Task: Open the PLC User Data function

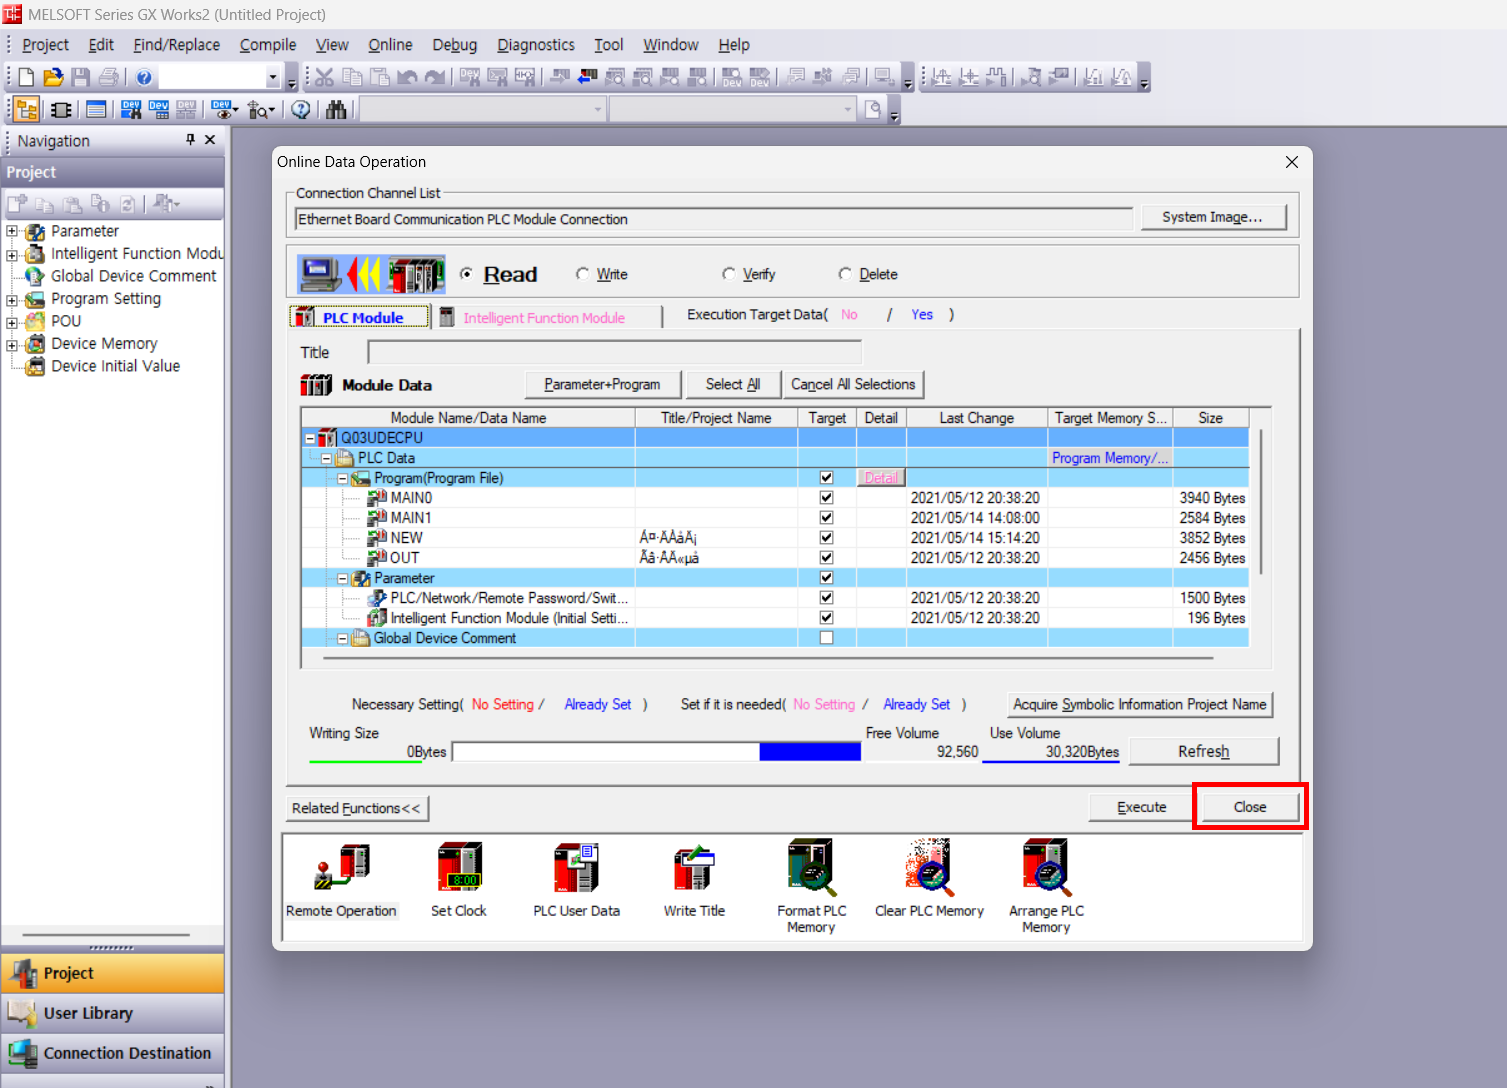Action: (x=576, y=880)
